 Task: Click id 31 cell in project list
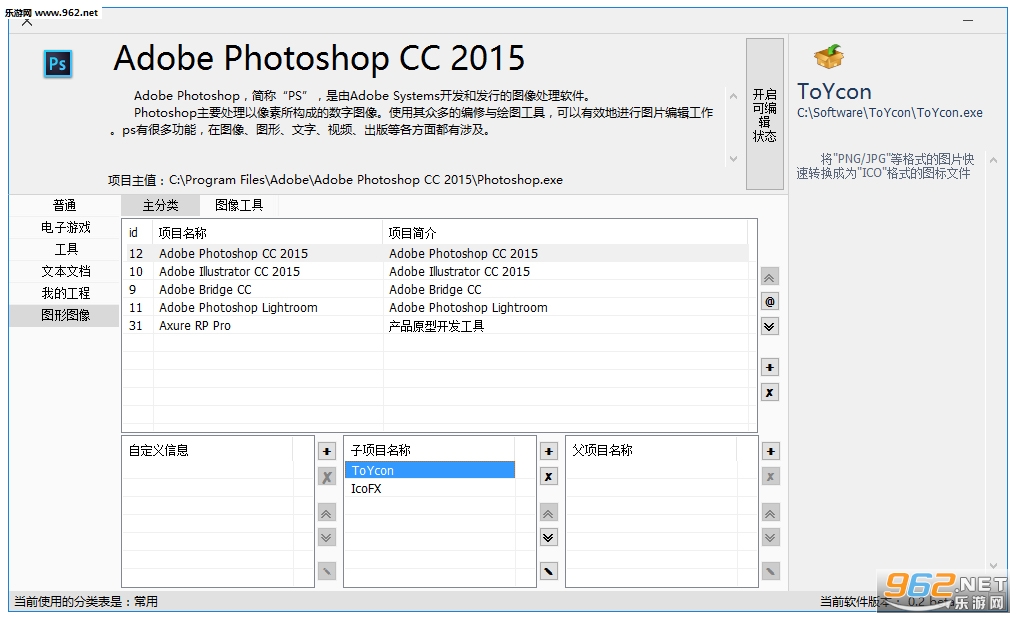[x=135, y=326]
